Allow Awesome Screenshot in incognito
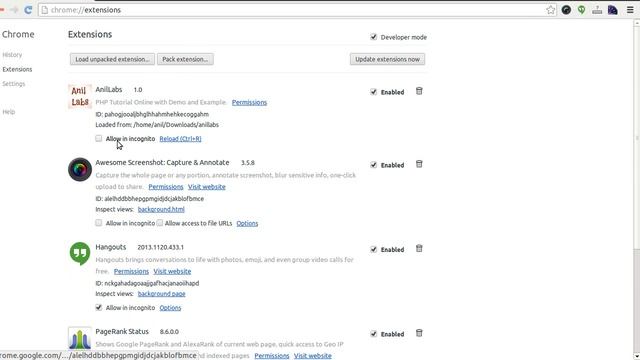The image size is (640, 360). pyautogui.click(x=99, y=223)
